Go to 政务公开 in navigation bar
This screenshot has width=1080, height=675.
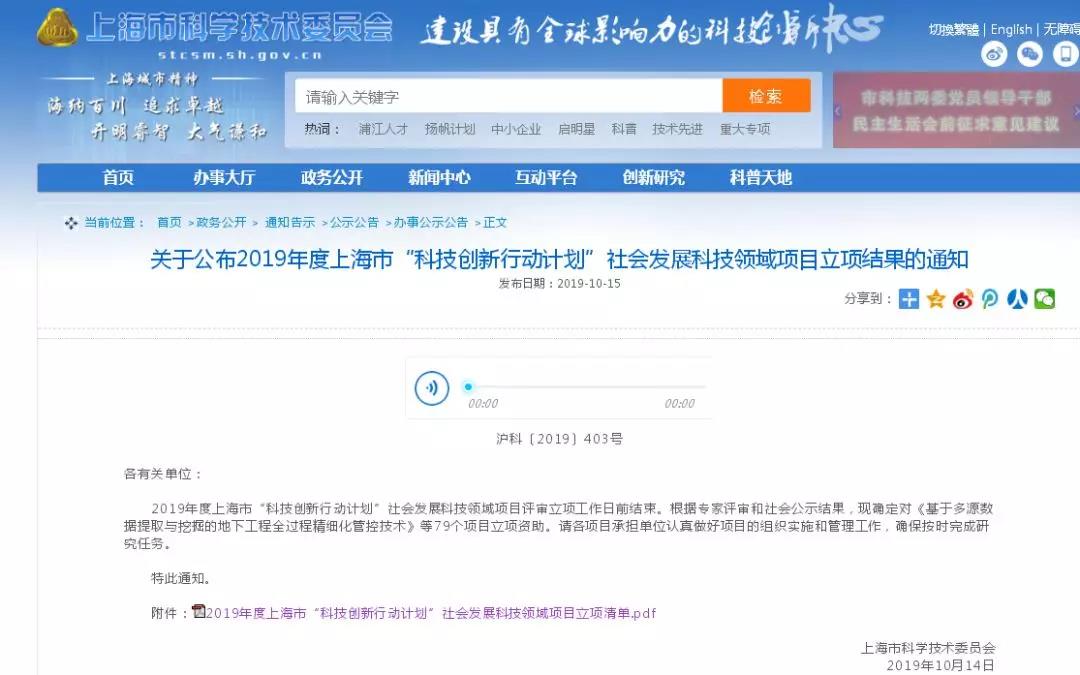pos(332,178)
